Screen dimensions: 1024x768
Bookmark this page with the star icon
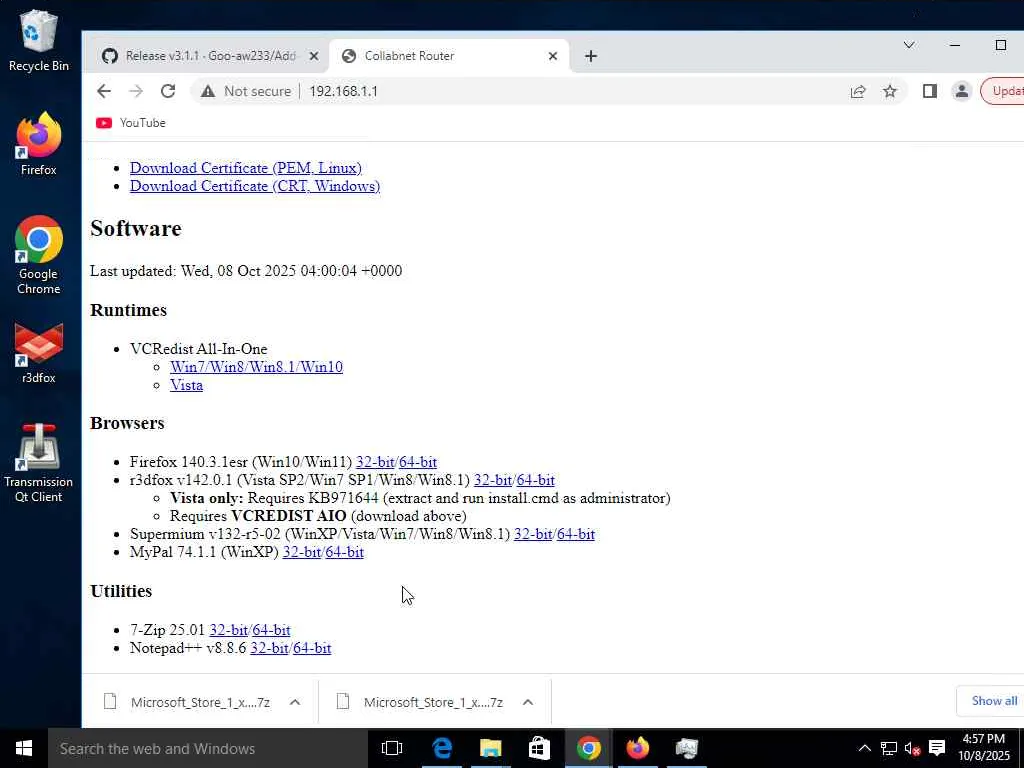pos(890,91)
